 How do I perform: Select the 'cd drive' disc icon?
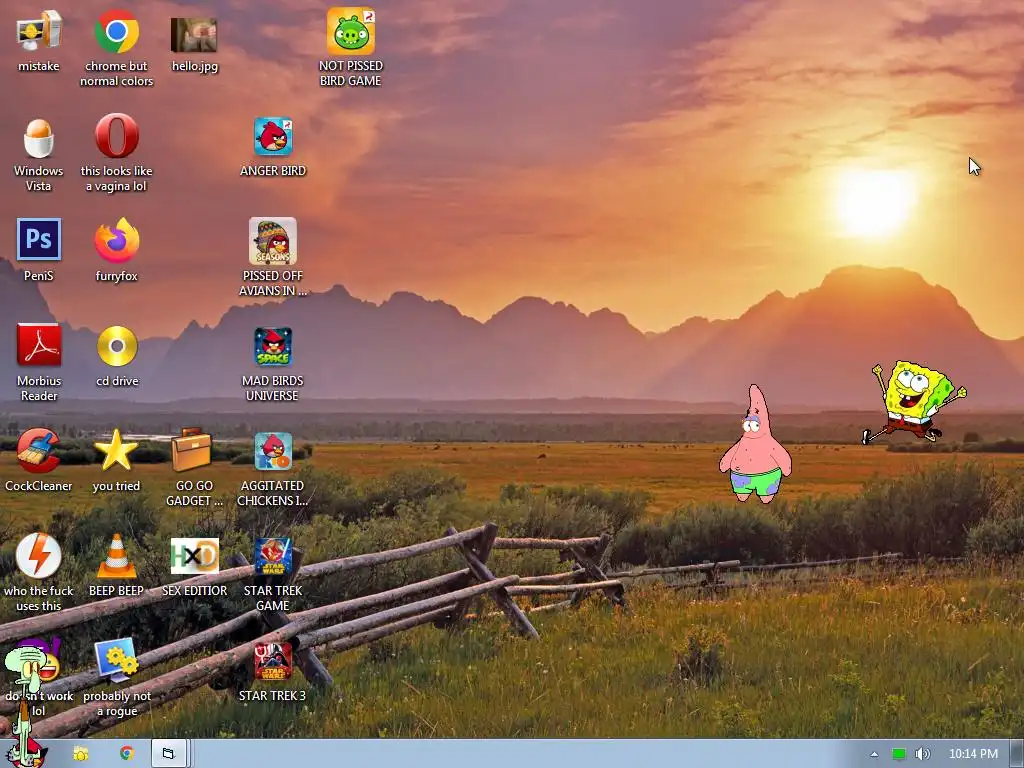(117, 346)
